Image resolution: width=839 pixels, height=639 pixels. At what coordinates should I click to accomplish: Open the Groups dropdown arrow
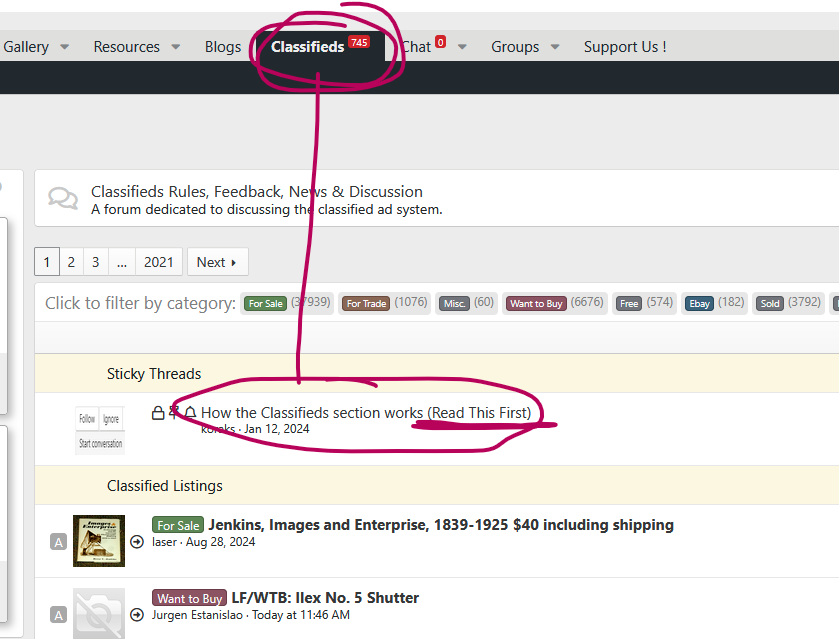tap(555, 47)
